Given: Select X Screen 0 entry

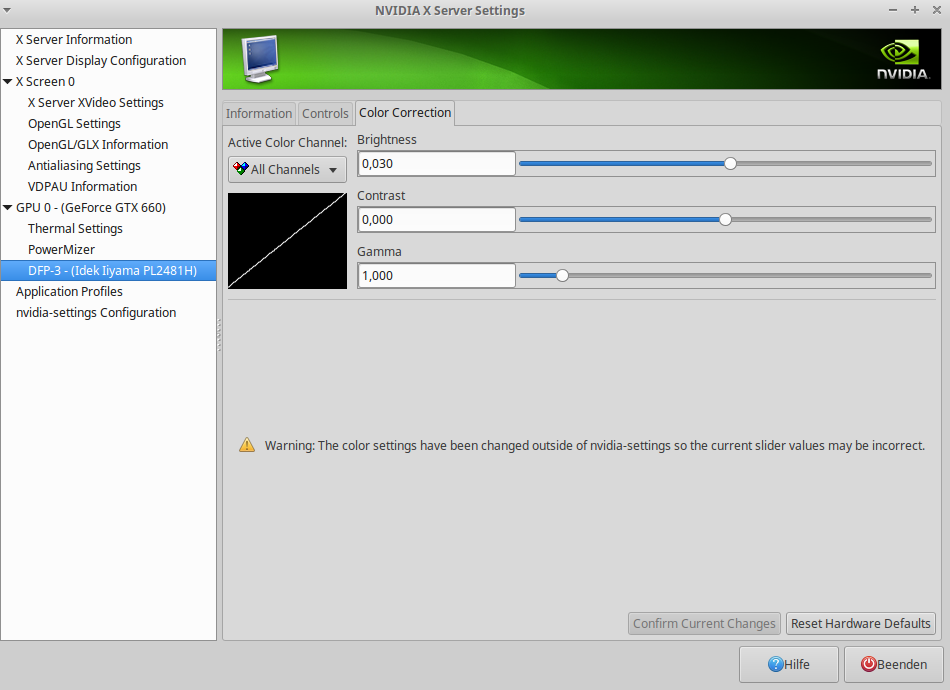Looking at the screenshot, I should 45,81.
